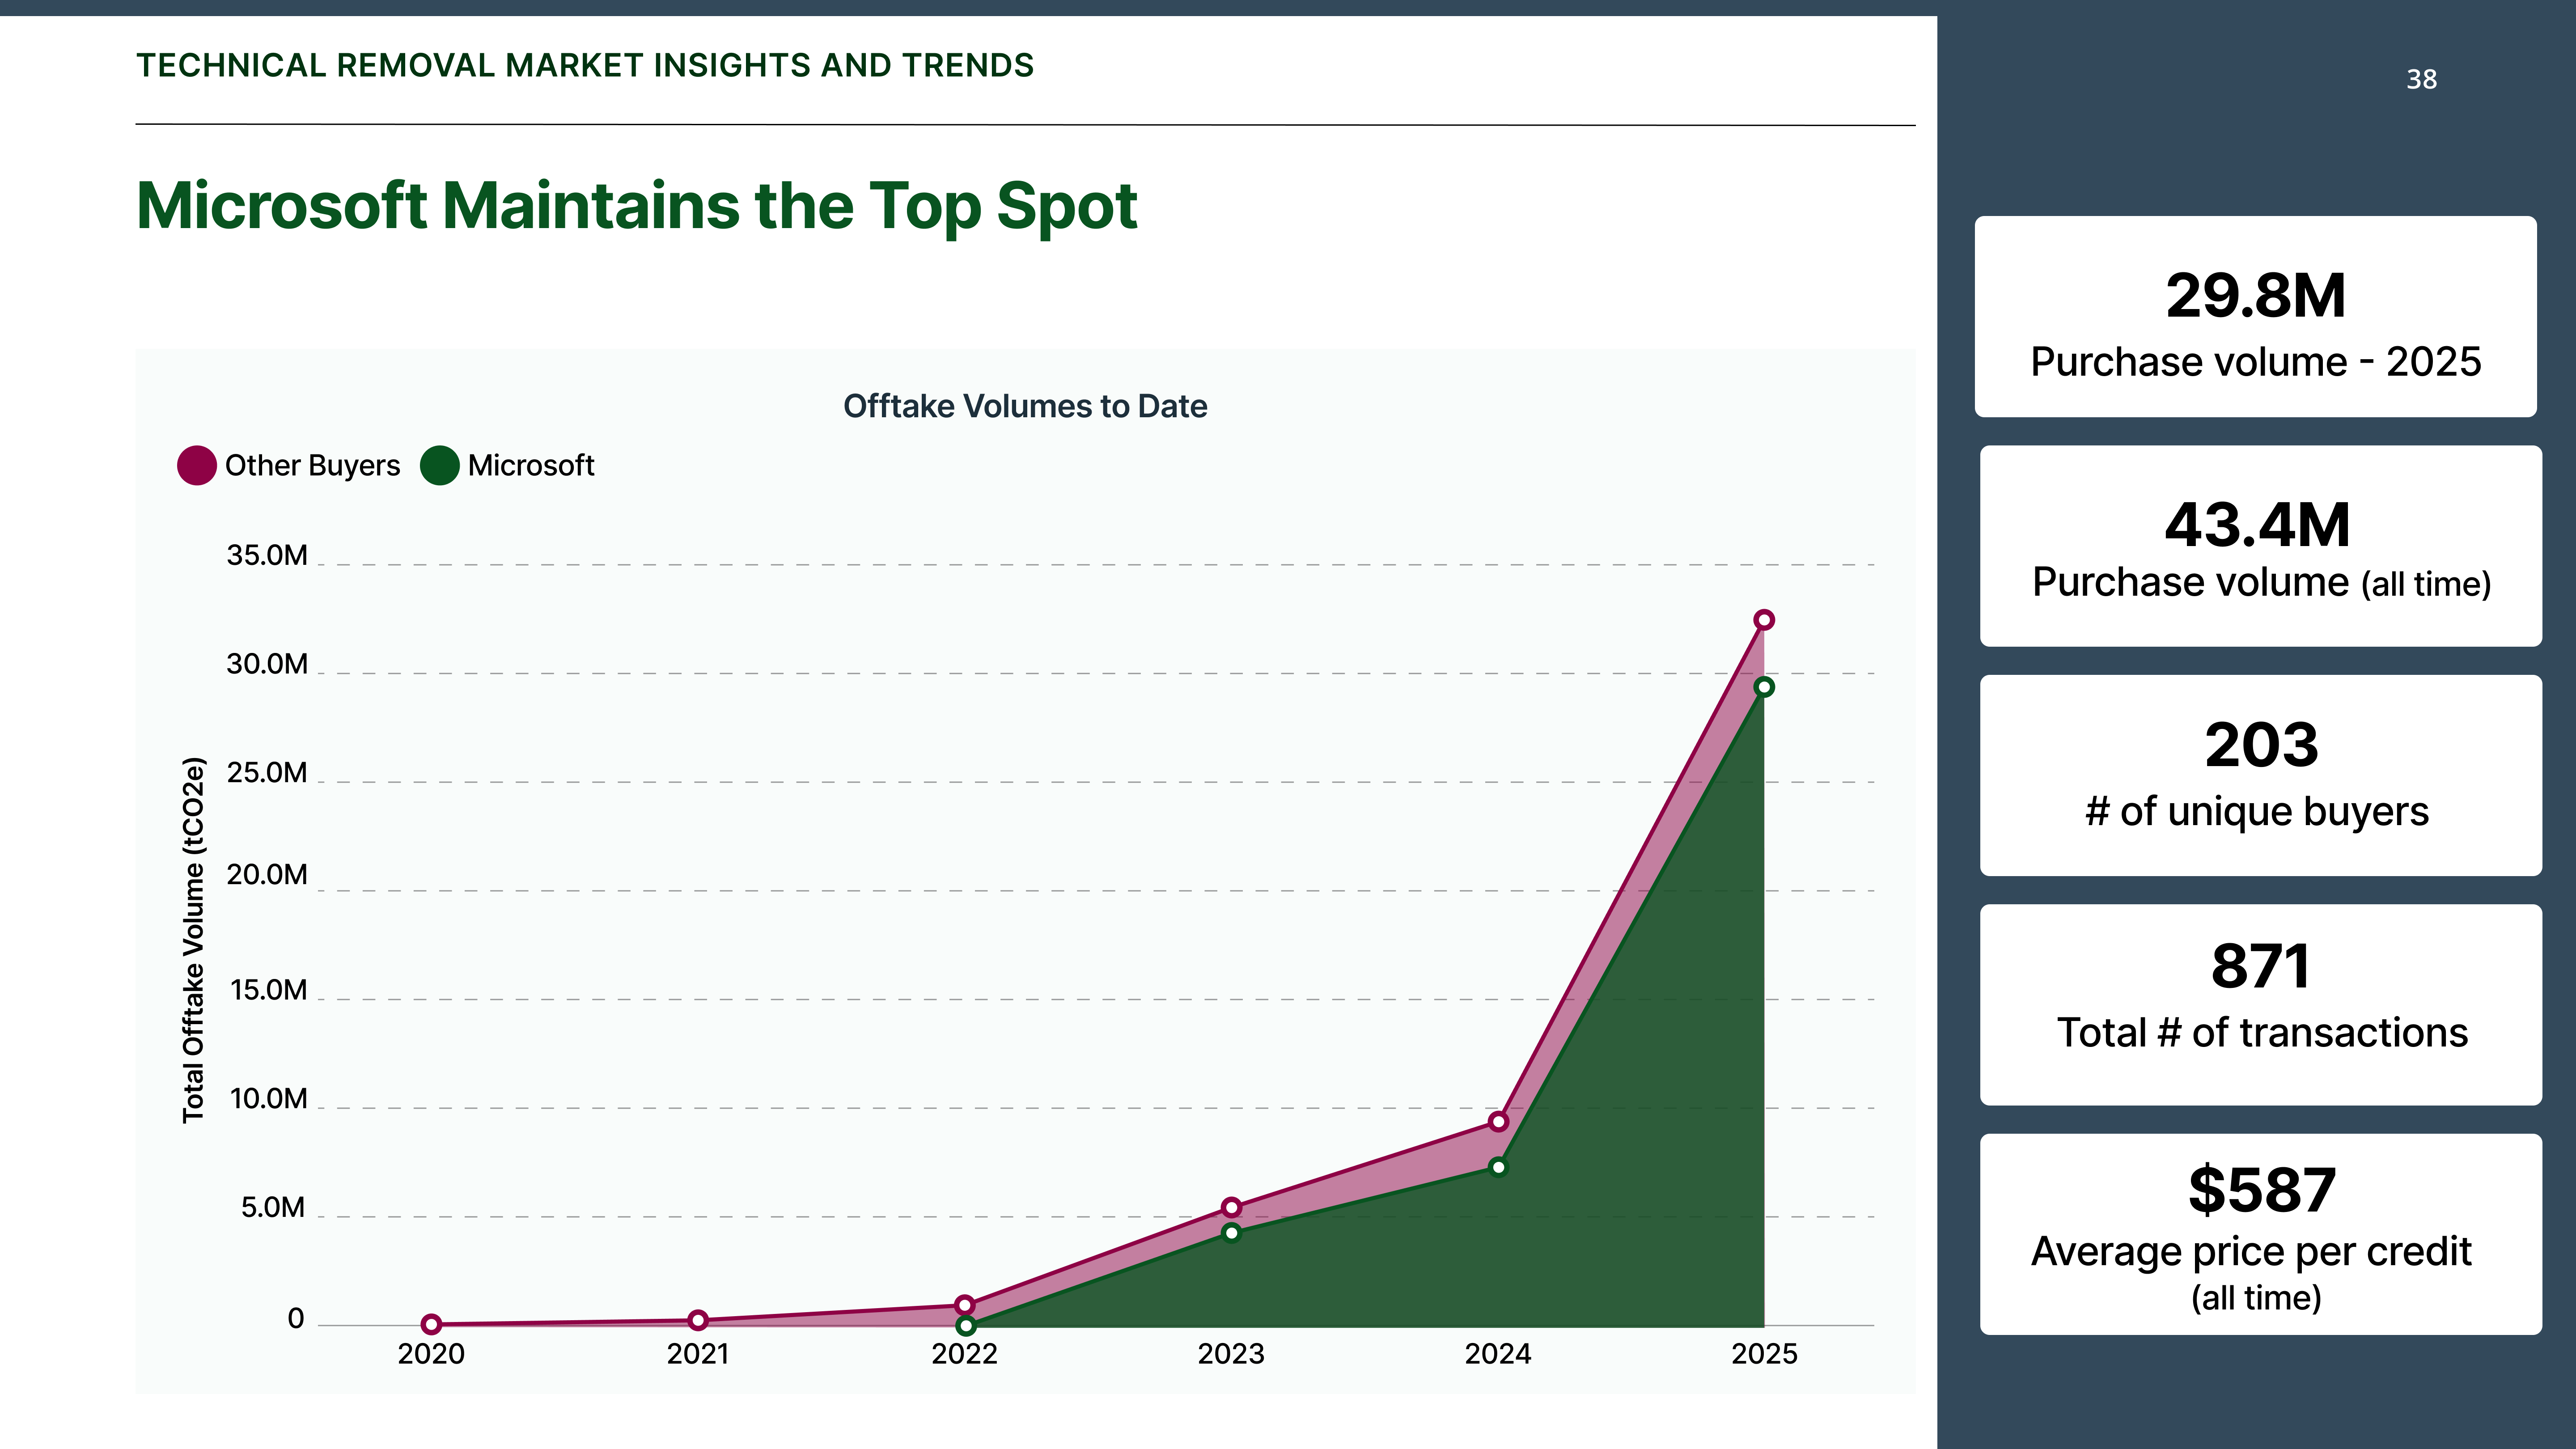Click the Technical Removal Market Insights header
Screen dimensions: 2576x1449
pyautogui.click(x=585, y=66)
